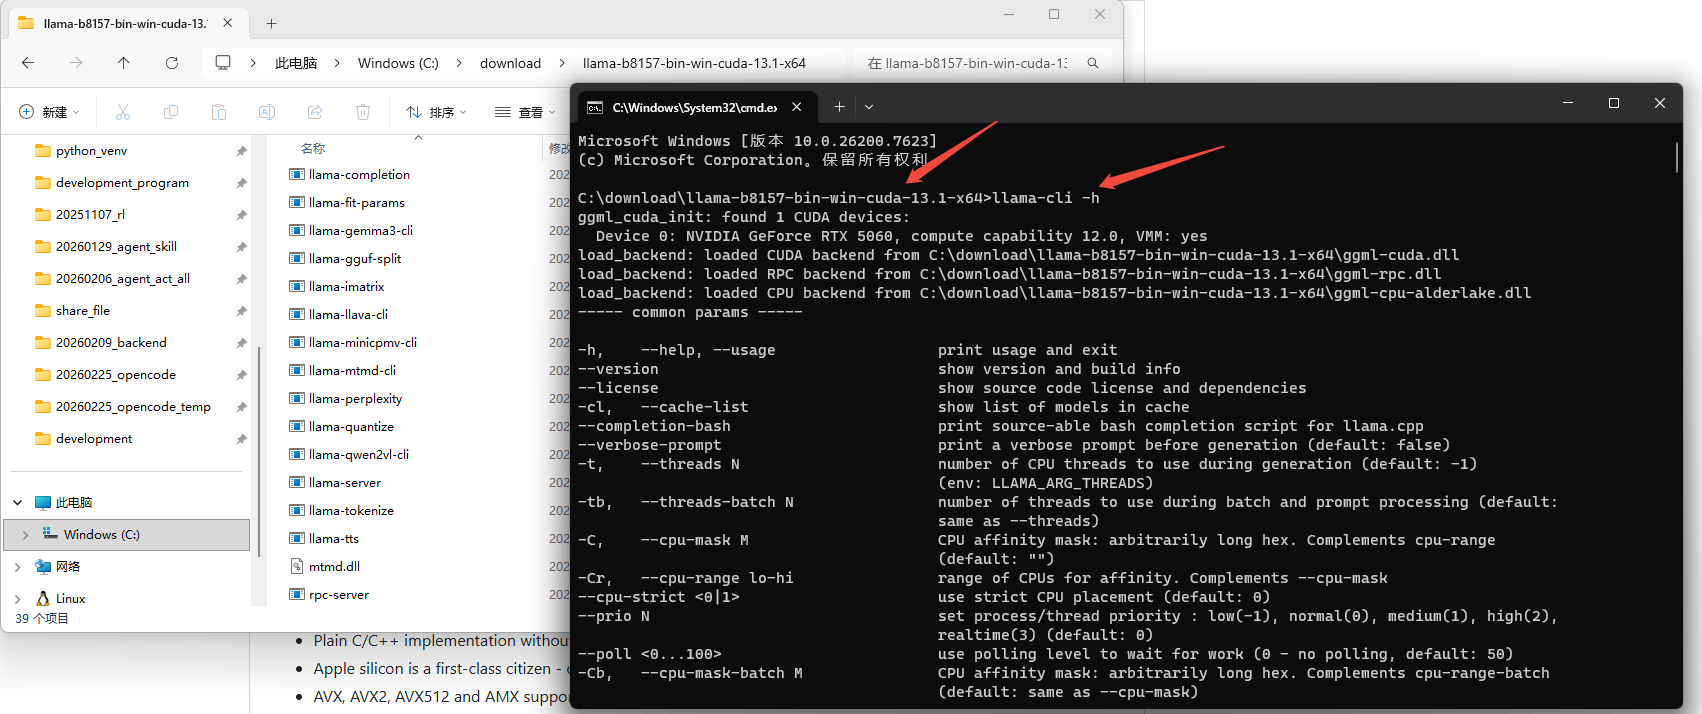Screen dimensions: 1702x714
Task: Select the llama-gguf-split file
Action: (x=355, y=258)
